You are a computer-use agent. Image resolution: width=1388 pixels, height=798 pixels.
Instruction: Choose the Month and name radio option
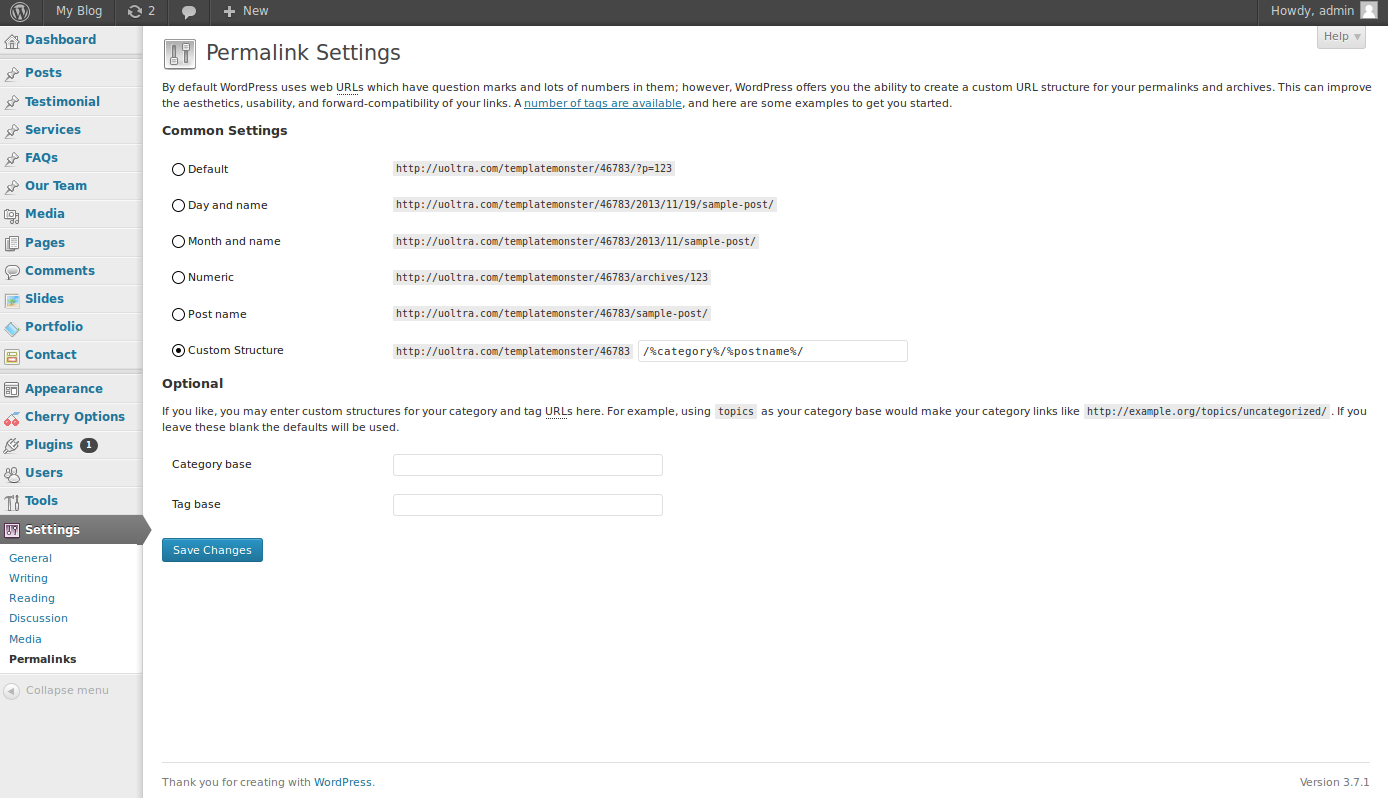click(179, 242)
